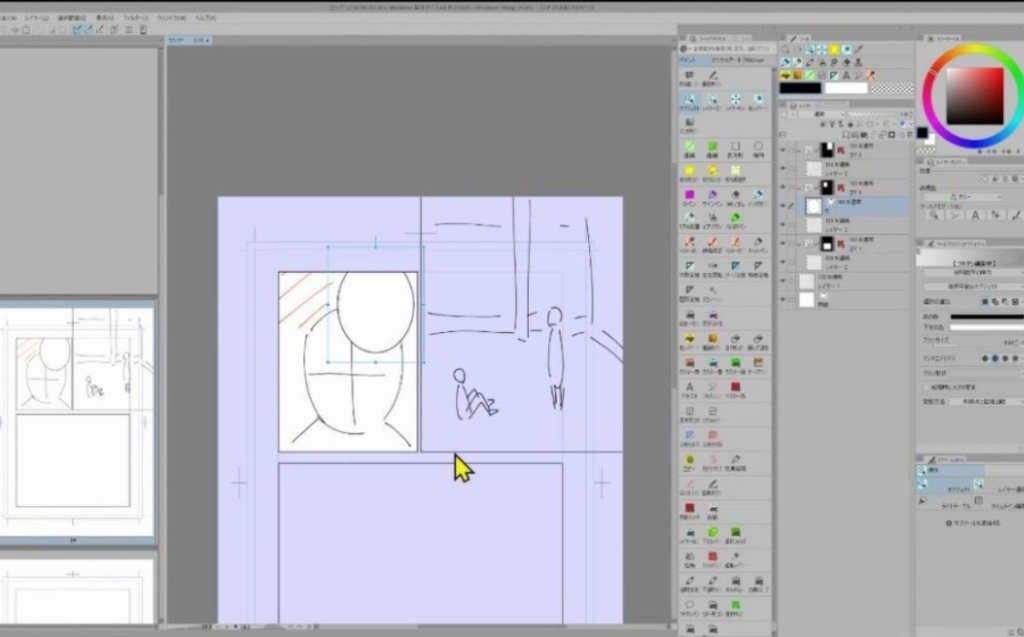1024x637 pixels.
Task: Click the green straight line icon in Quick Access
Action: [690, 148]
